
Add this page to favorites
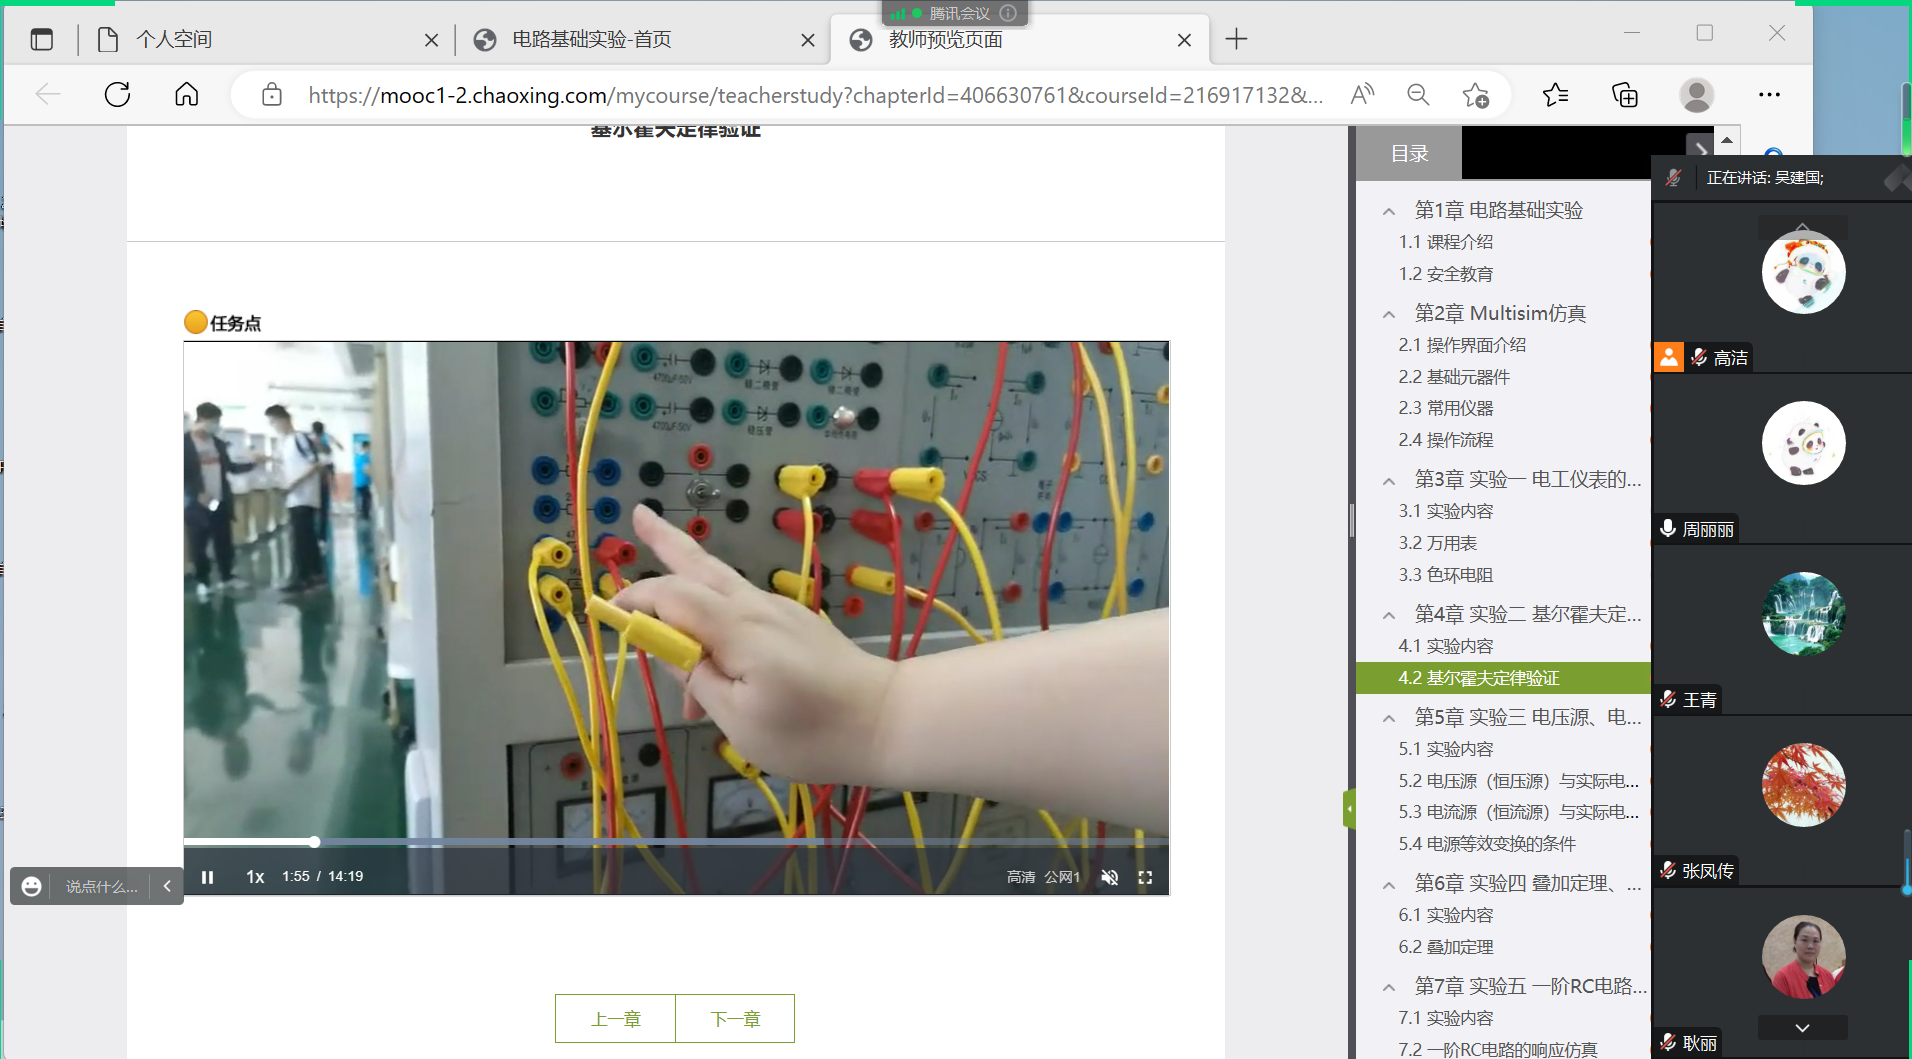1475,95
